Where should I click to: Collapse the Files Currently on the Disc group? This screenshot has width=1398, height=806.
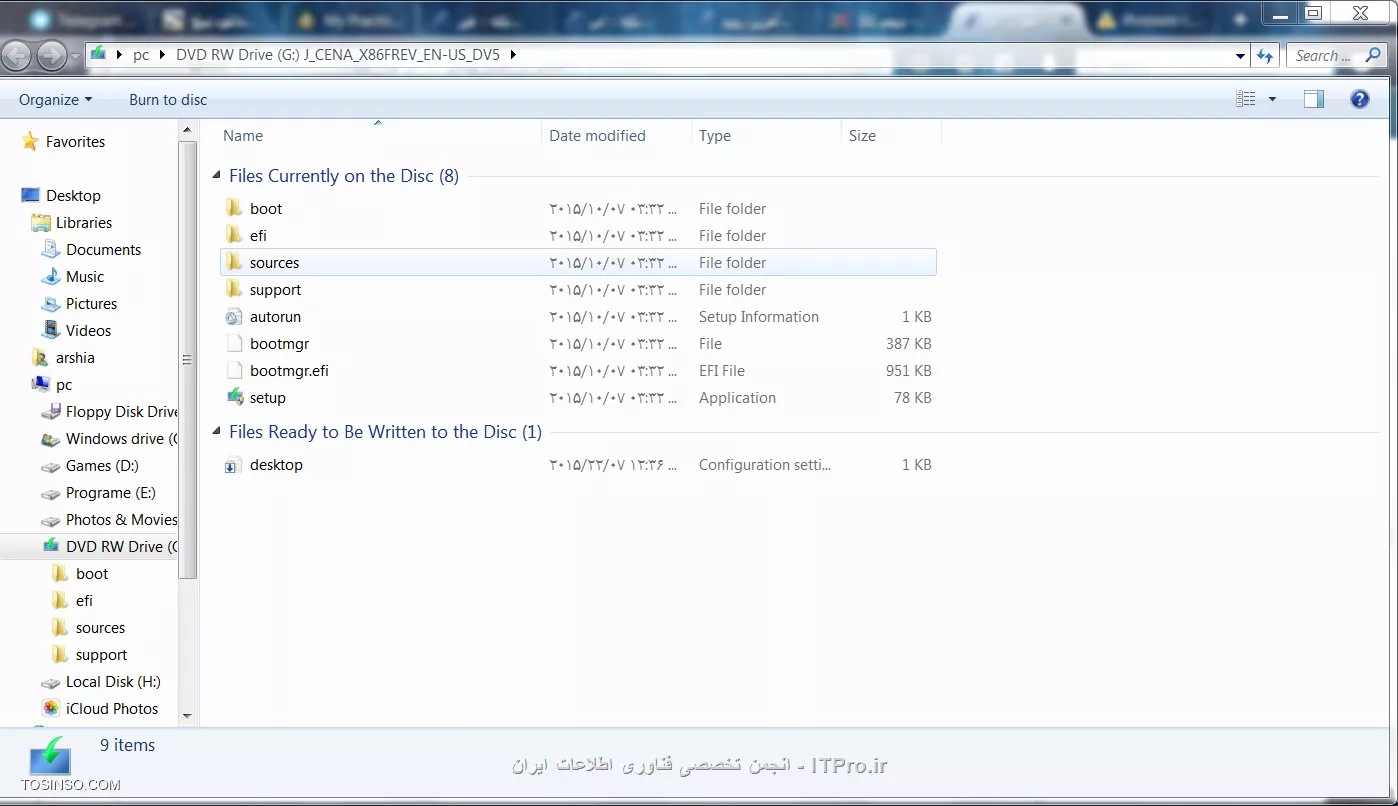(x=217, y=176)
